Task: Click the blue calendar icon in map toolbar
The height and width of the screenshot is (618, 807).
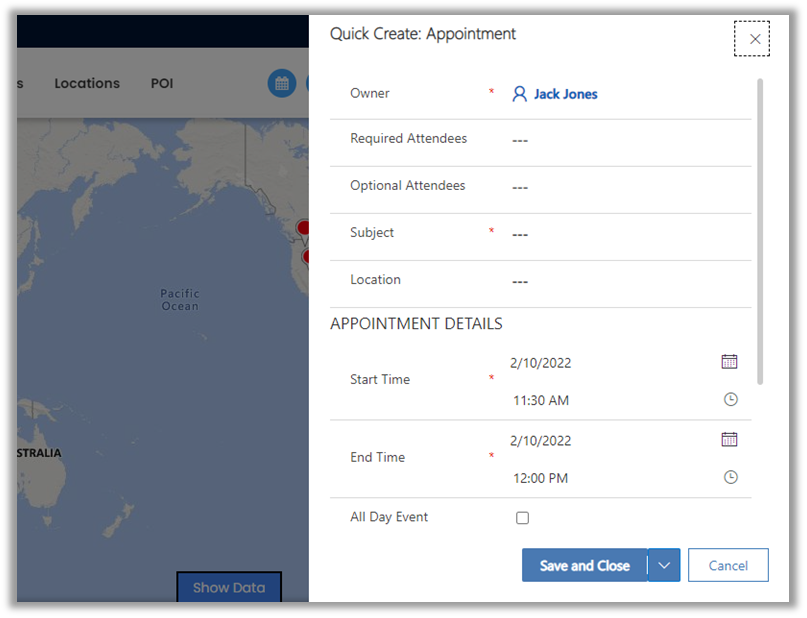Action: (x=282, y=84)
